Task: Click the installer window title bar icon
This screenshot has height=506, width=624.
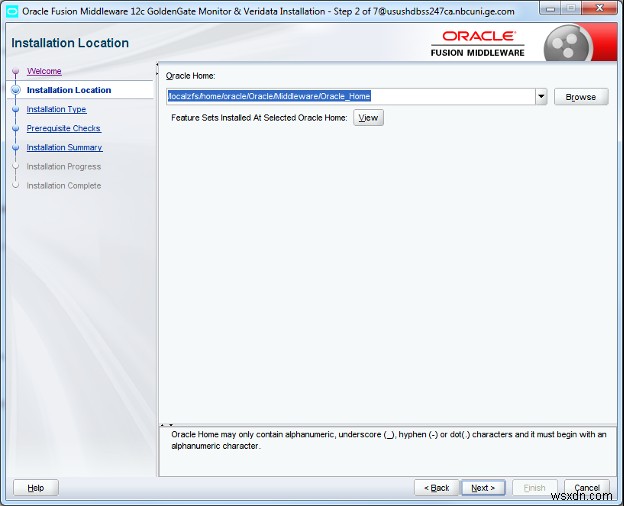Action: (12, 11)
